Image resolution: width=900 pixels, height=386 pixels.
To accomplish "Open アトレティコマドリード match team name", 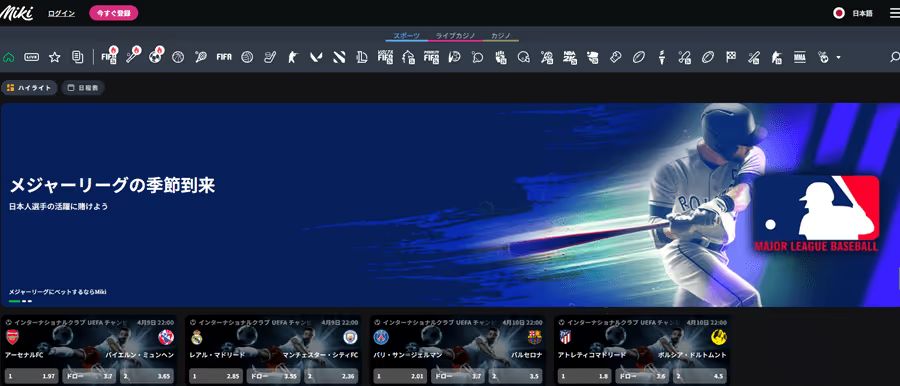I will [x=591, y=355].
